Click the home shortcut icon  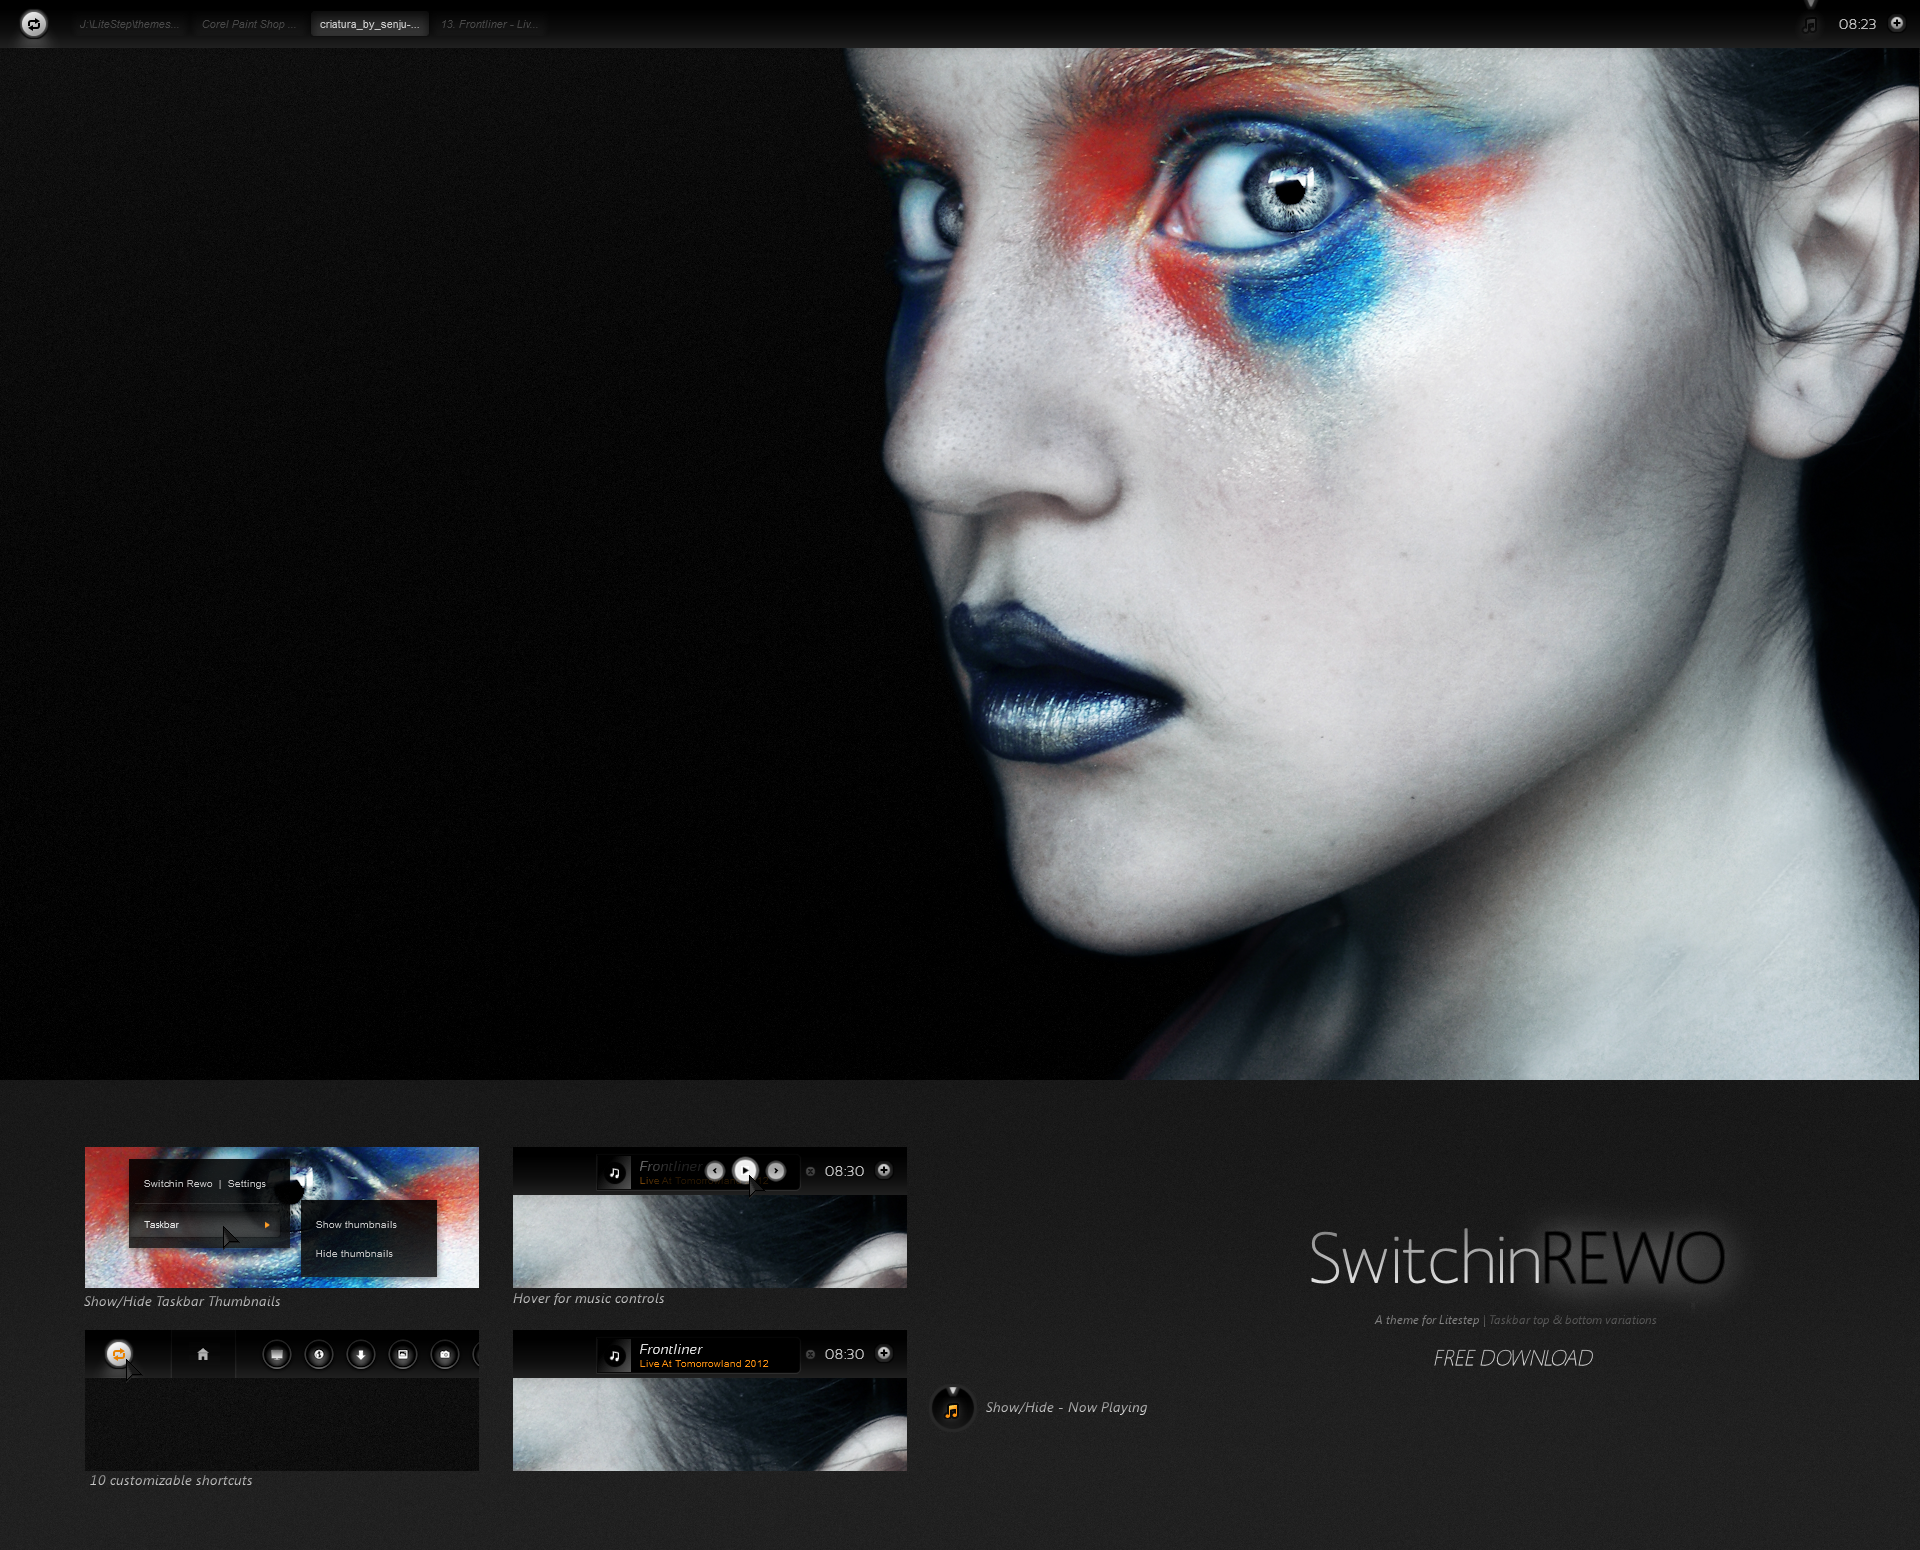[203, 1354]
